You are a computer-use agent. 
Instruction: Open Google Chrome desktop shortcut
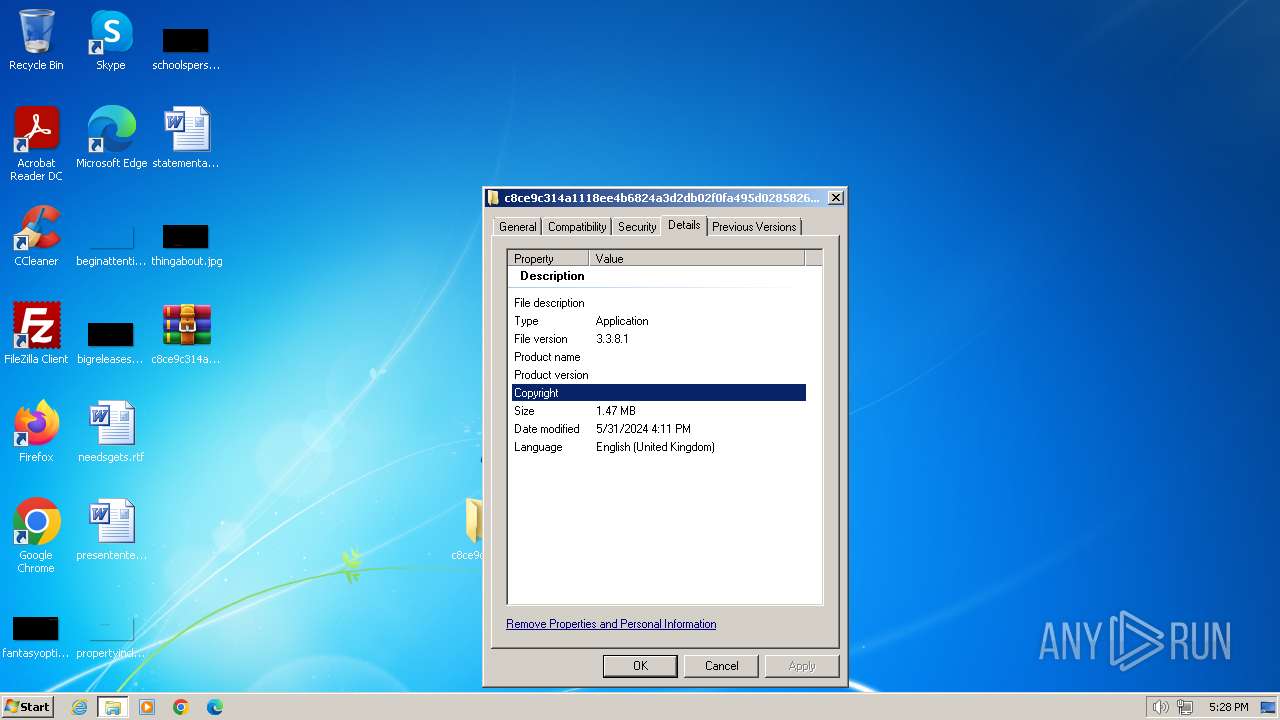point(36,535)
